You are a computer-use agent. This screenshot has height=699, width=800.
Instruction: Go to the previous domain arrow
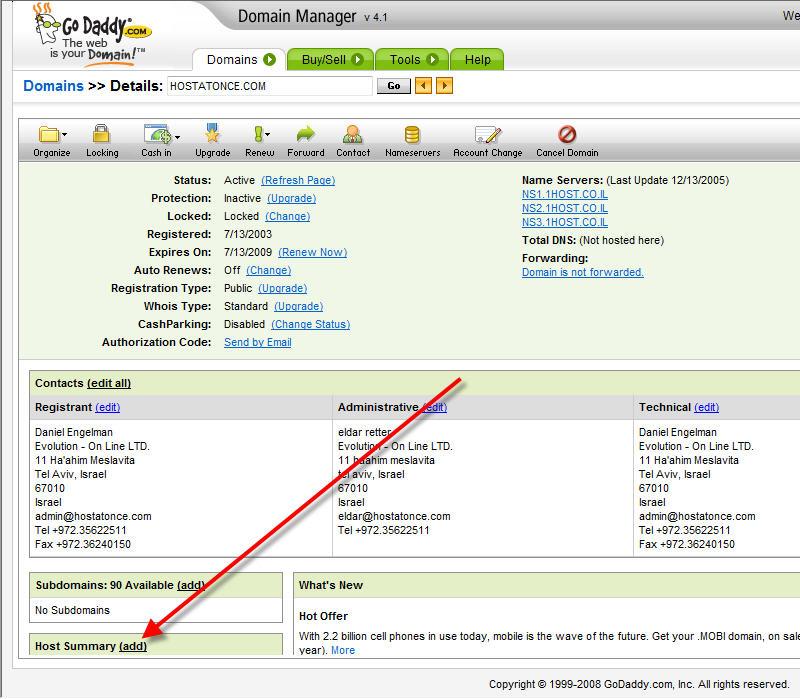(424, 86)
